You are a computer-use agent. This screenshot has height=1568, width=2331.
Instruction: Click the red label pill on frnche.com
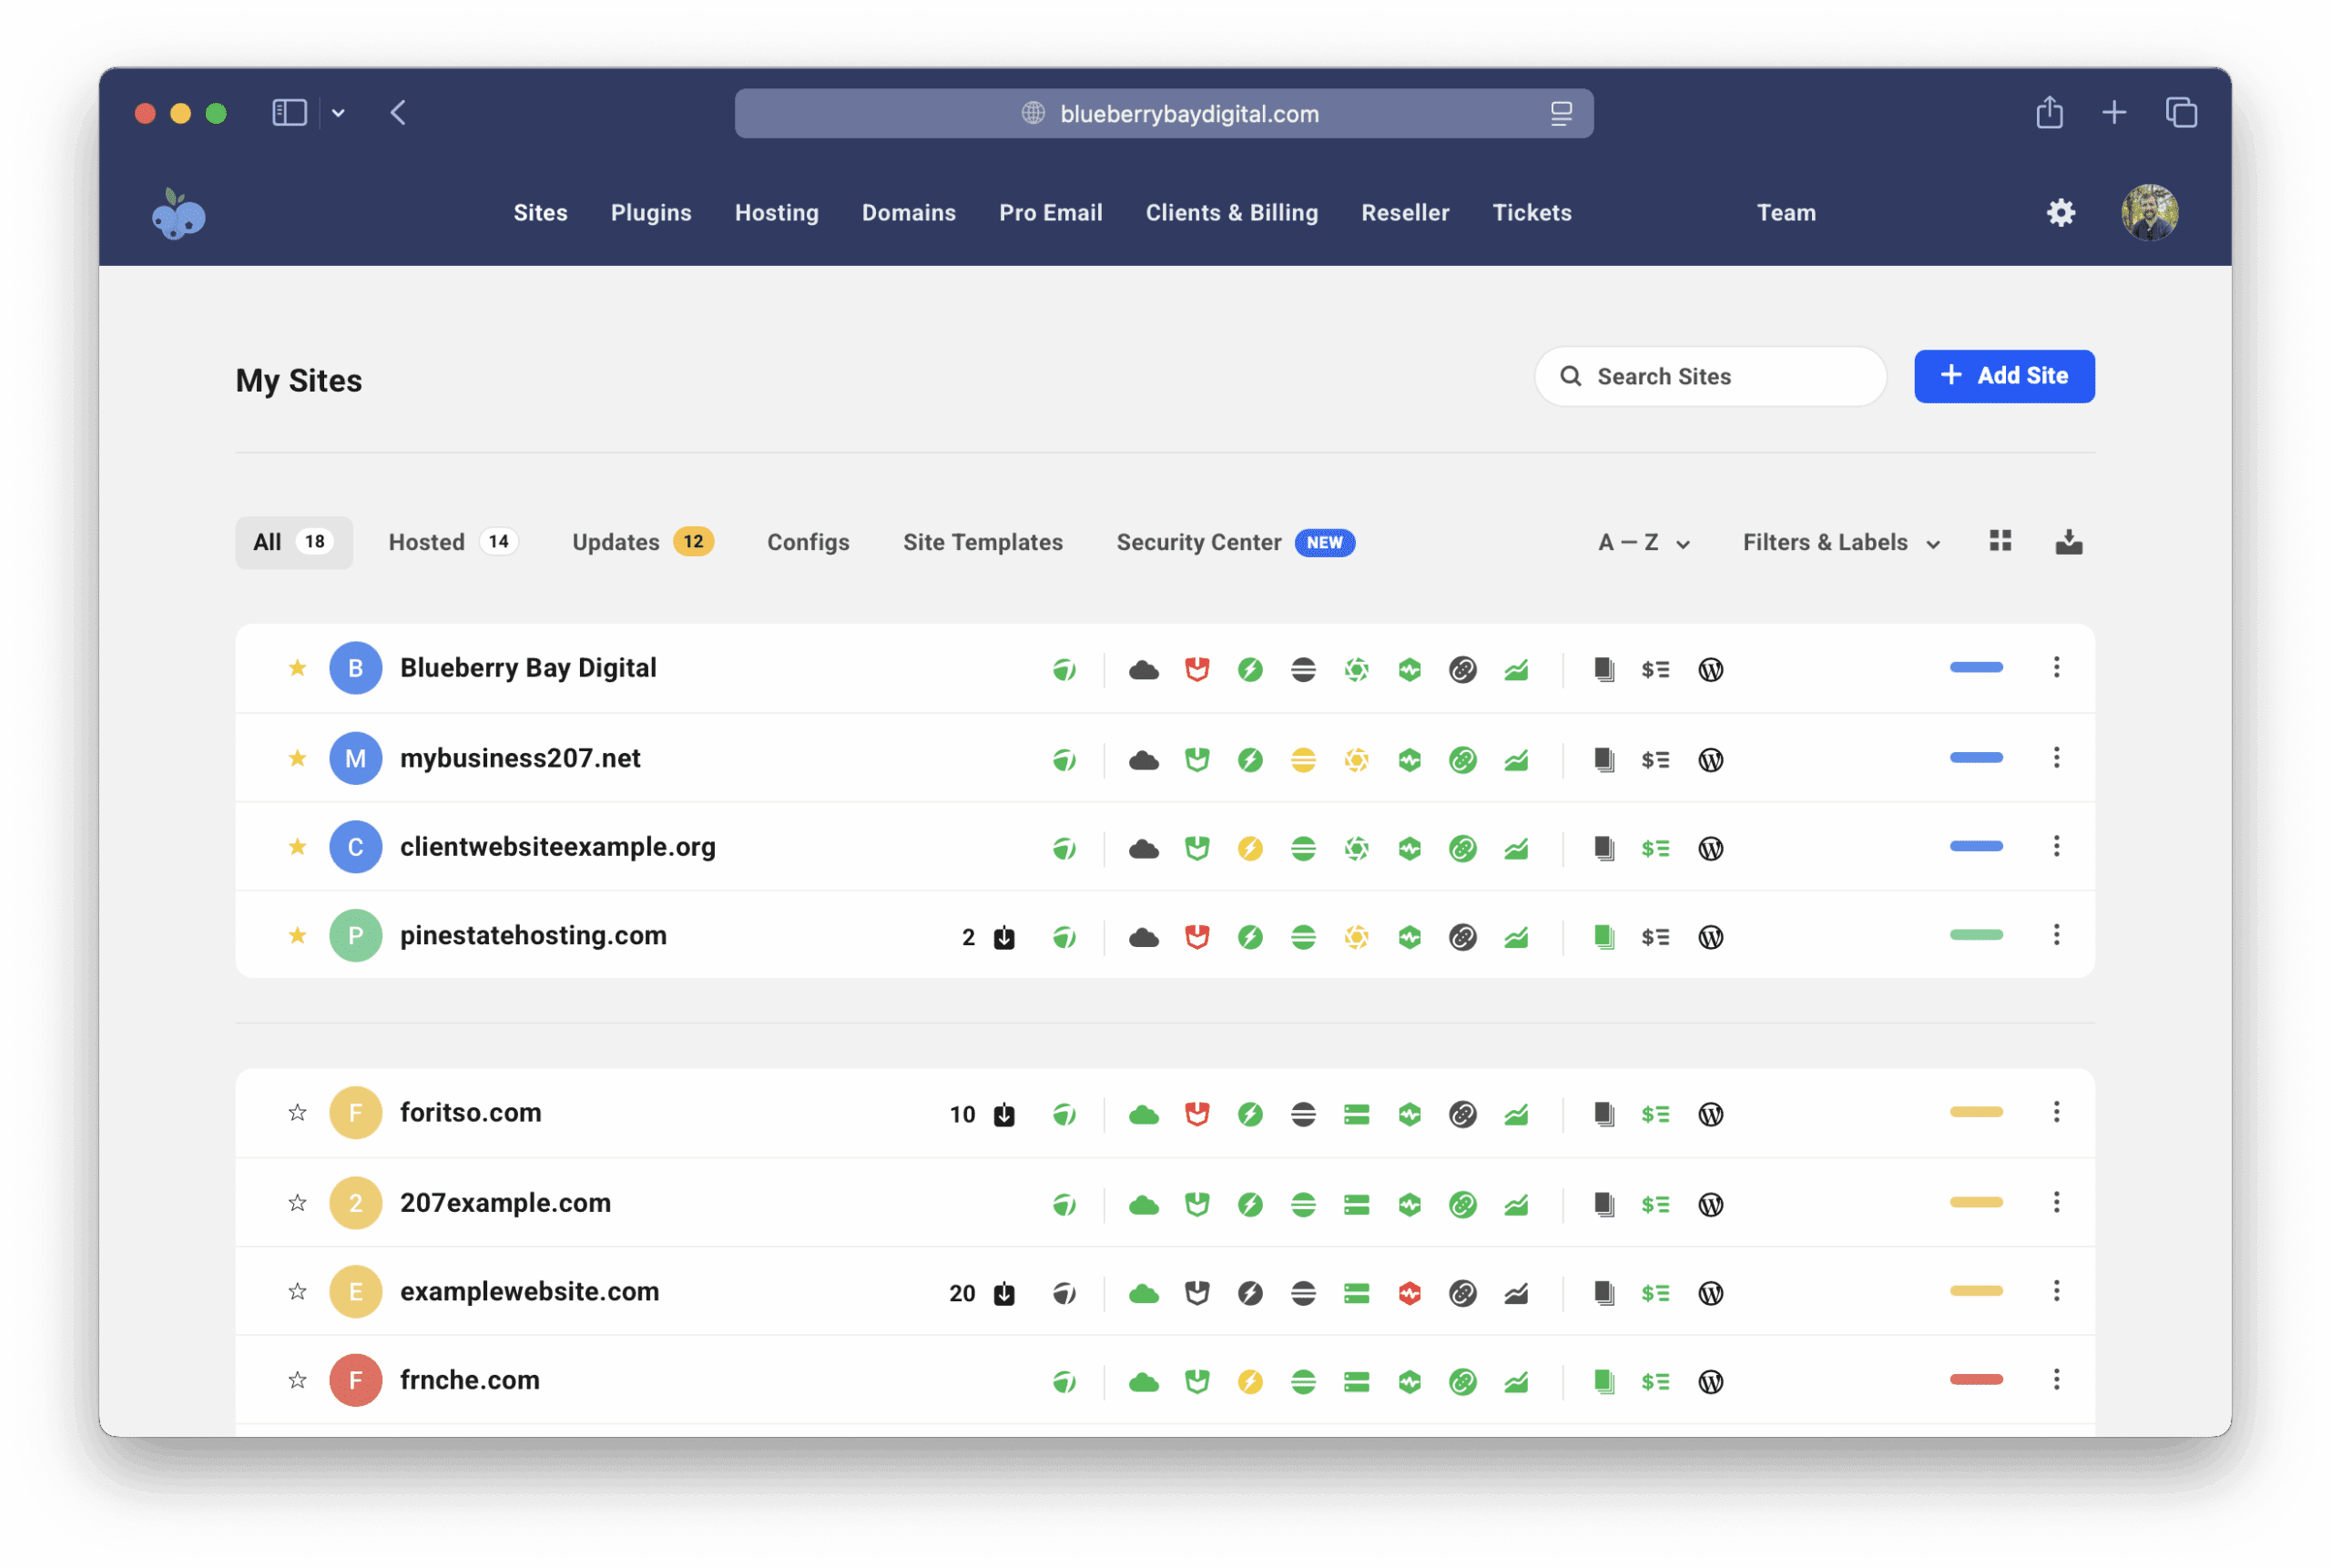click(1975, 1379)
